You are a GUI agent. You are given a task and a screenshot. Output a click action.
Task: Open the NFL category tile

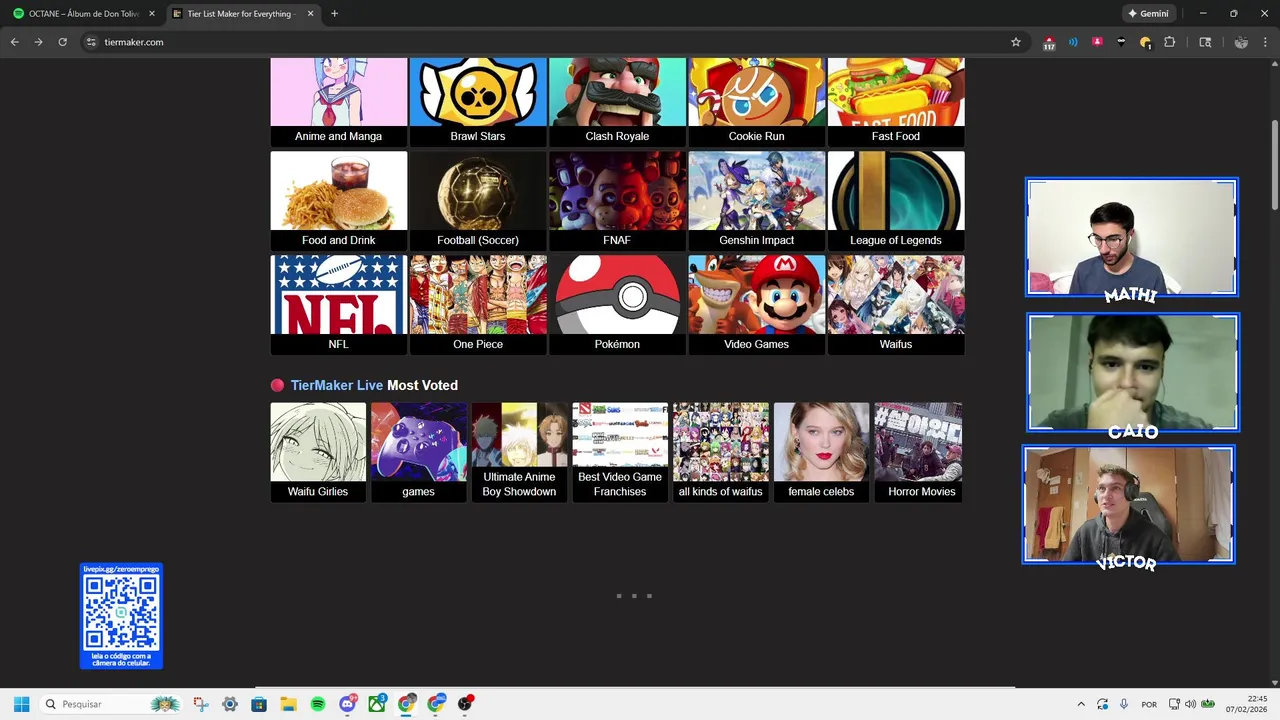(338, 305)
